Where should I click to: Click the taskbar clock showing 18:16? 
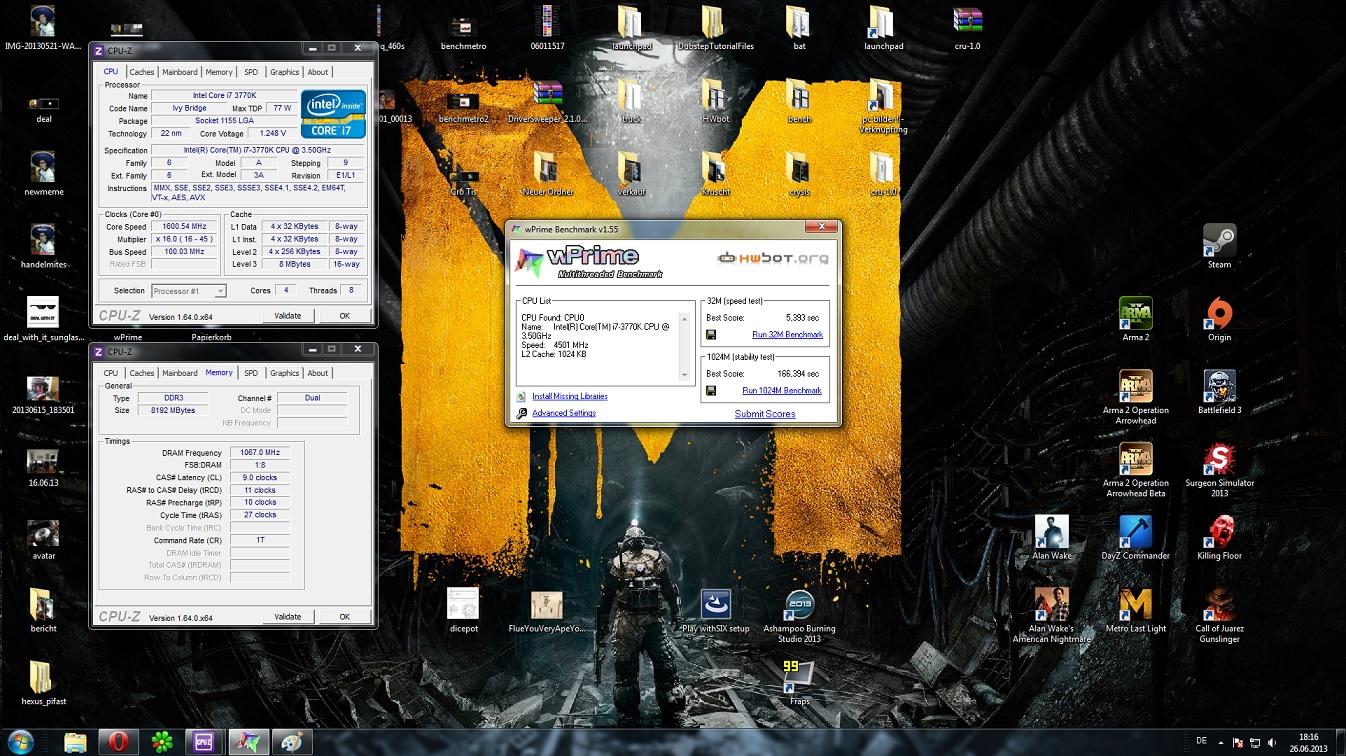tap(1309, 741)
